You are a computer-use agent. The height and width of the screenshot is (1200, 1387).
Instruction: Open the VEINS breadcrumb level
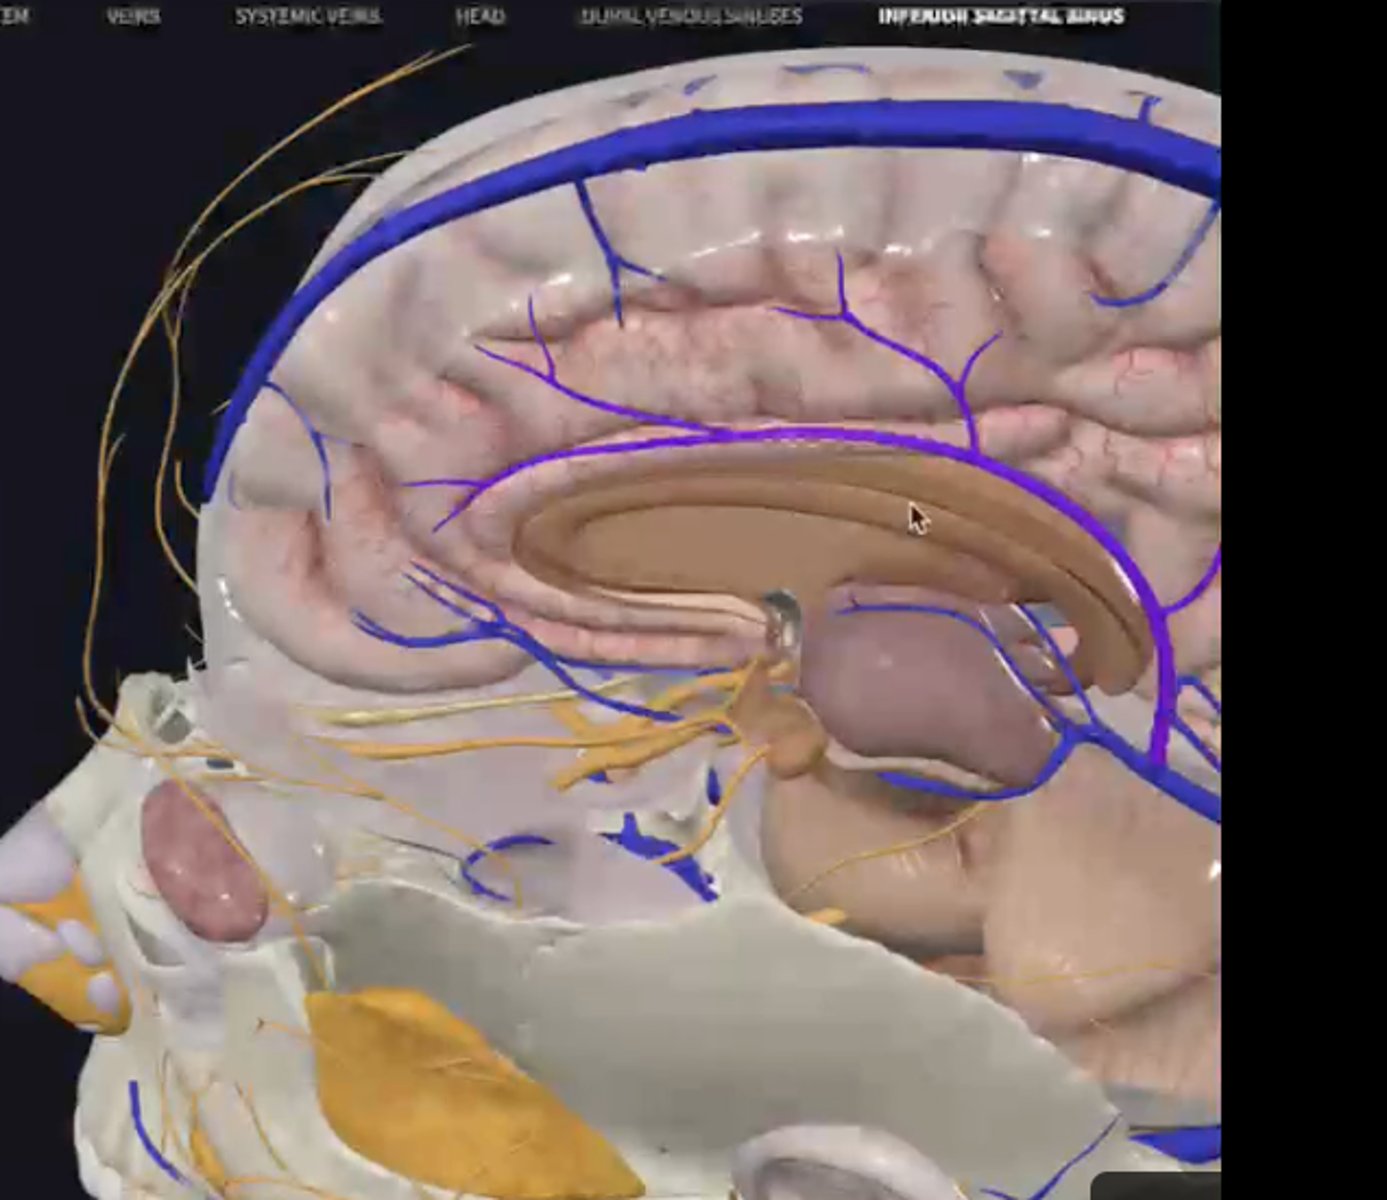click(x=133, y=16)
